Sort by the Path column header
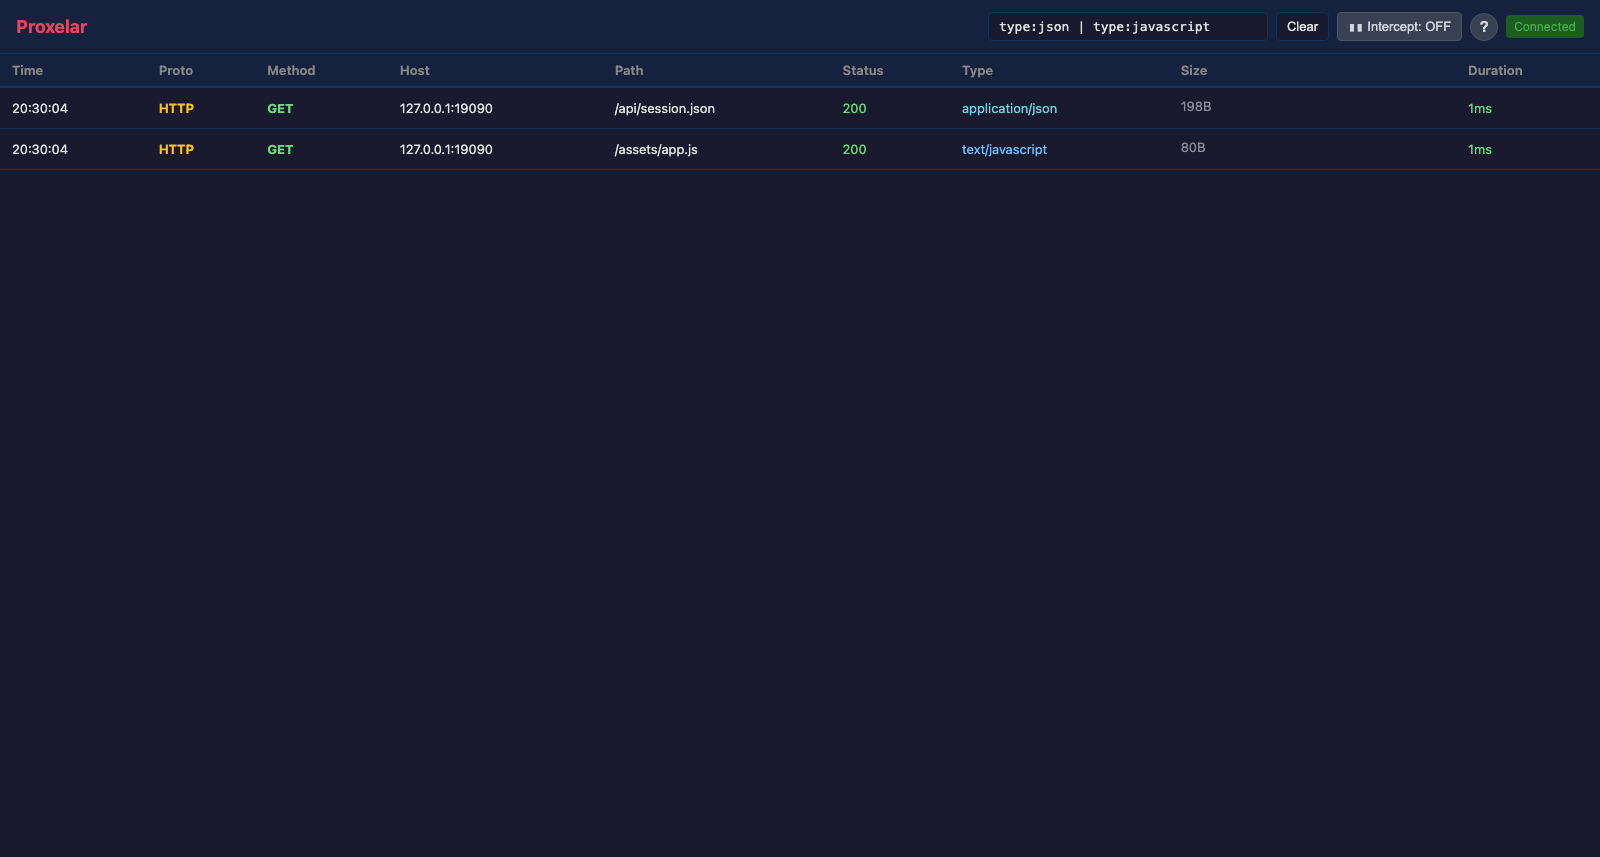Viewport: 1600px width, 857px height. point(629,71)
